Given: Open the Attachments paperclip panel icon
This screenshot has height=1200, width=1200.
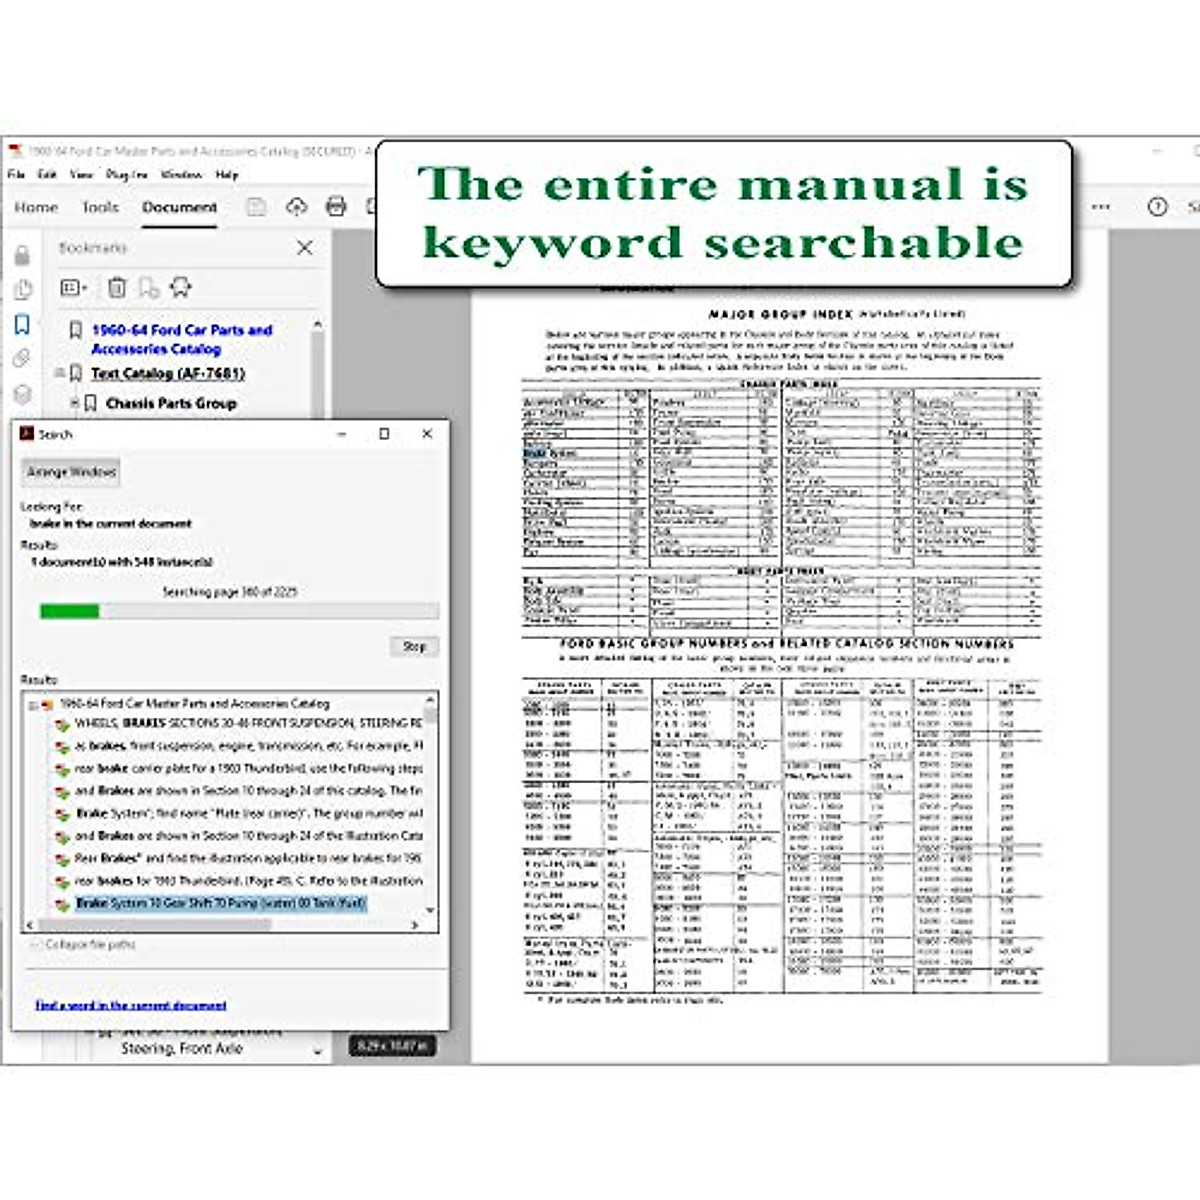Looking at the screenshot, I should 22,358.
